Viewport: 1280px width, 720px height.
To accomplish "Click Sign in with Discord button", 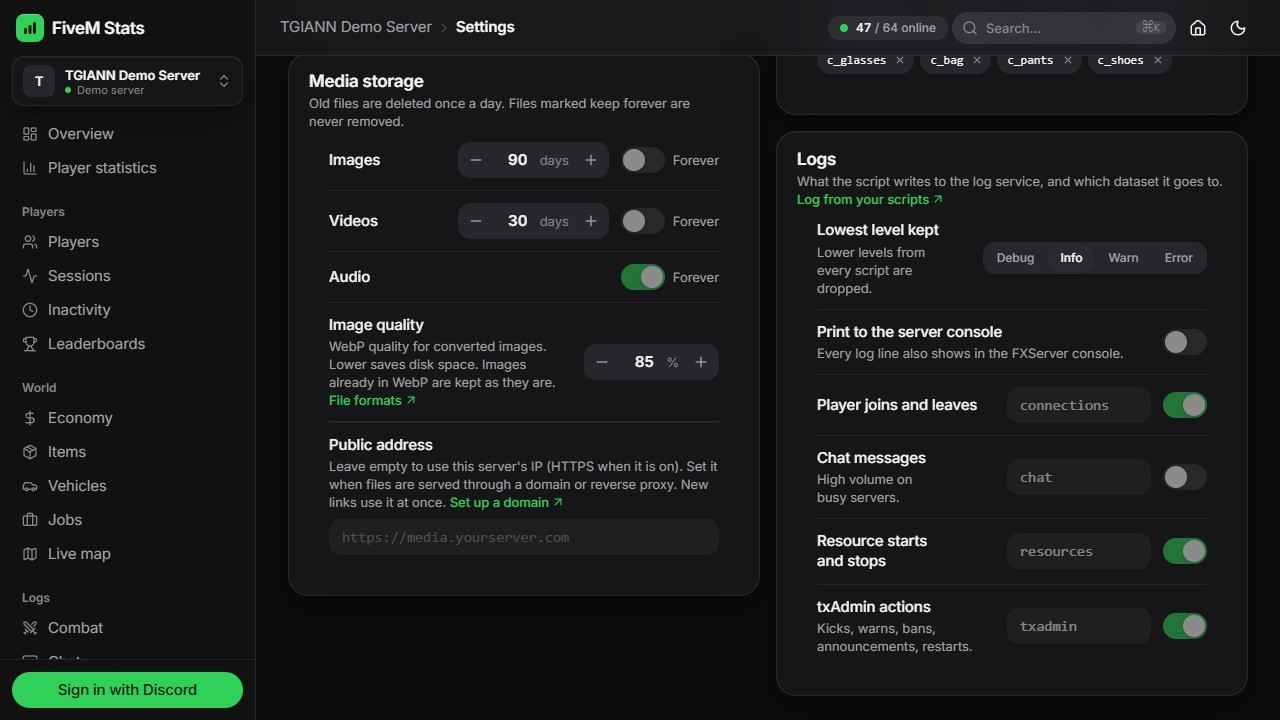I will point(127,690).
